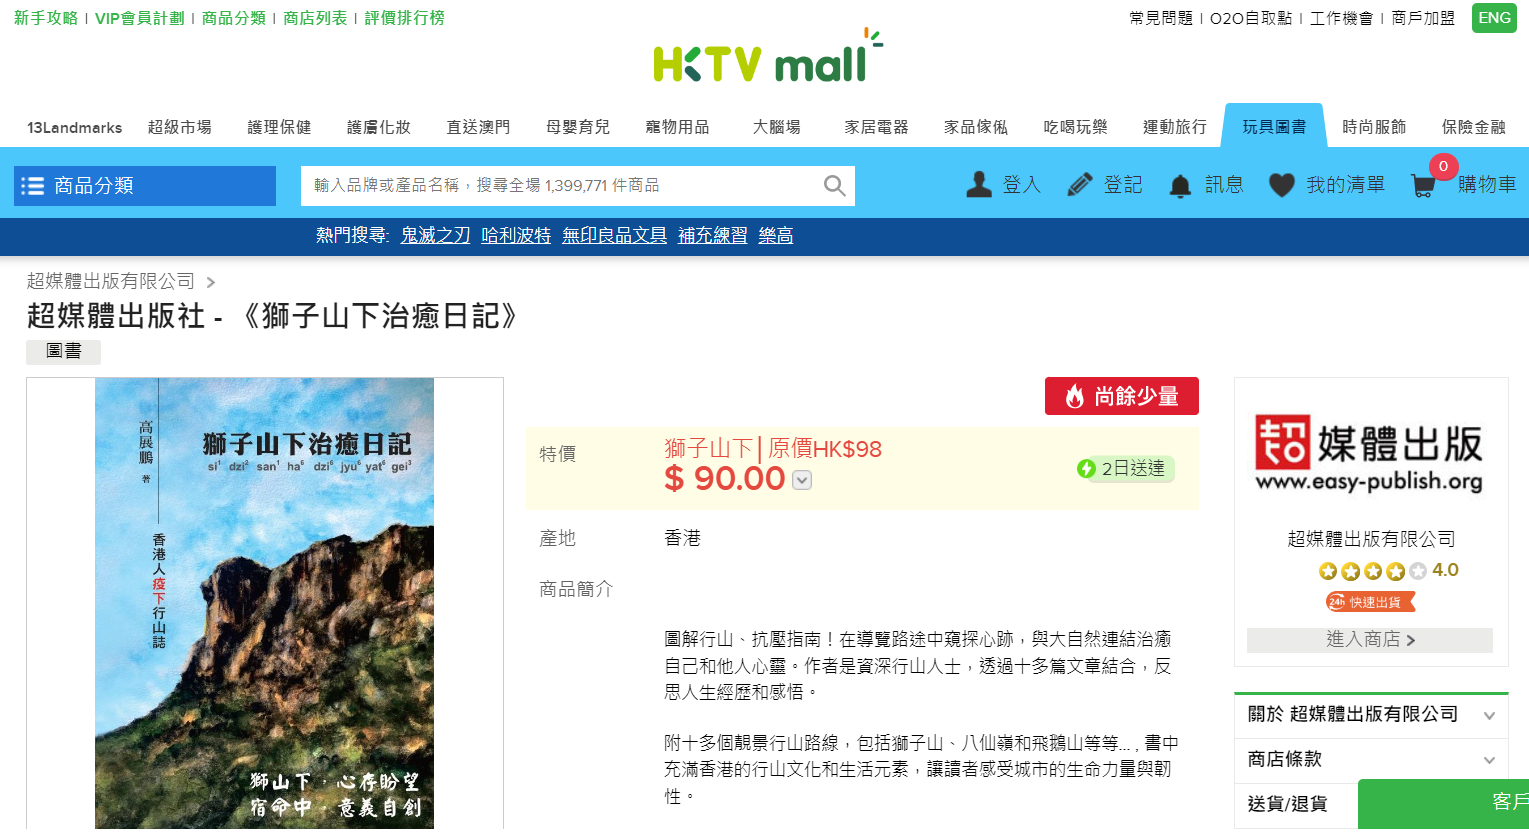This screenshot has width=1529, height=833.
Task: Click the book cover image
Action: pos(265,603)
